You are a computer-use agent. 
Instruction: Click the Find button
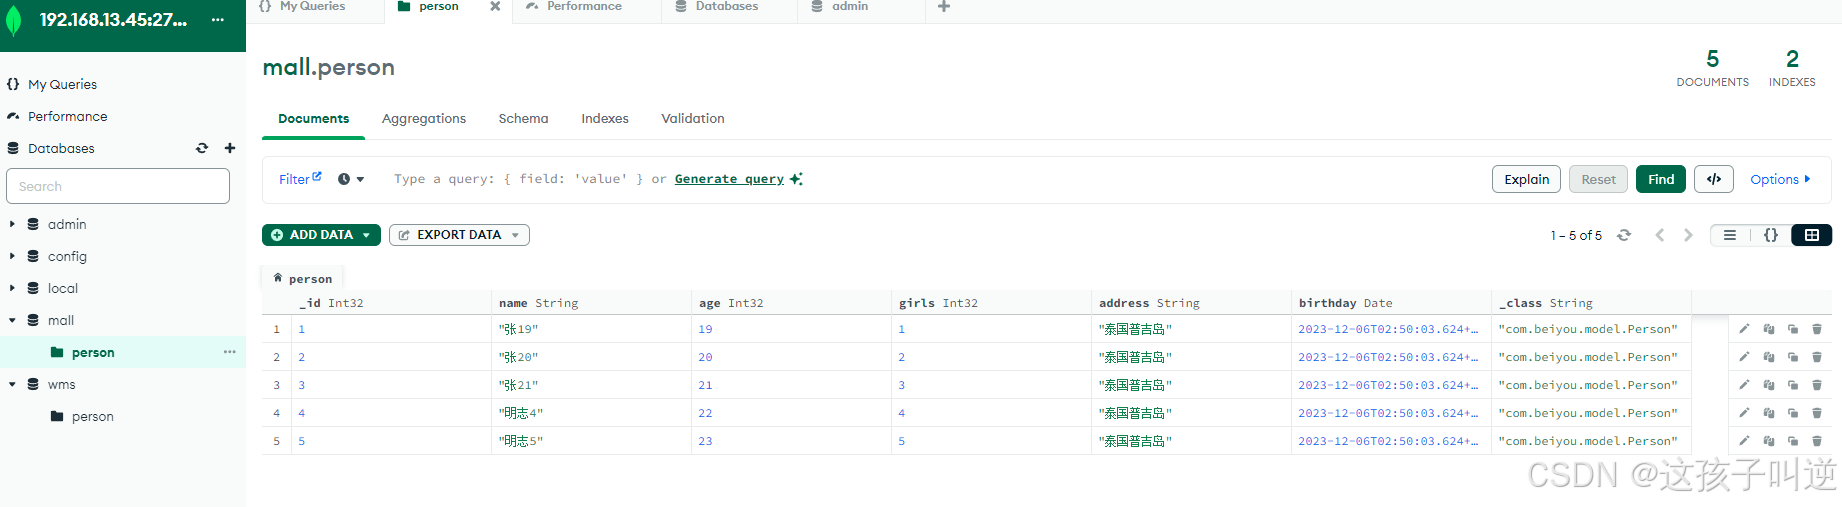coord(1661,179)
